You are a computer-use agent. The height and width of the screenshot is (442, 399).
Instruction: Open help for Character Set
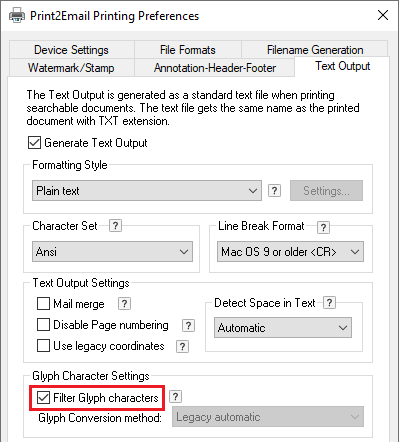pos(115,226)
